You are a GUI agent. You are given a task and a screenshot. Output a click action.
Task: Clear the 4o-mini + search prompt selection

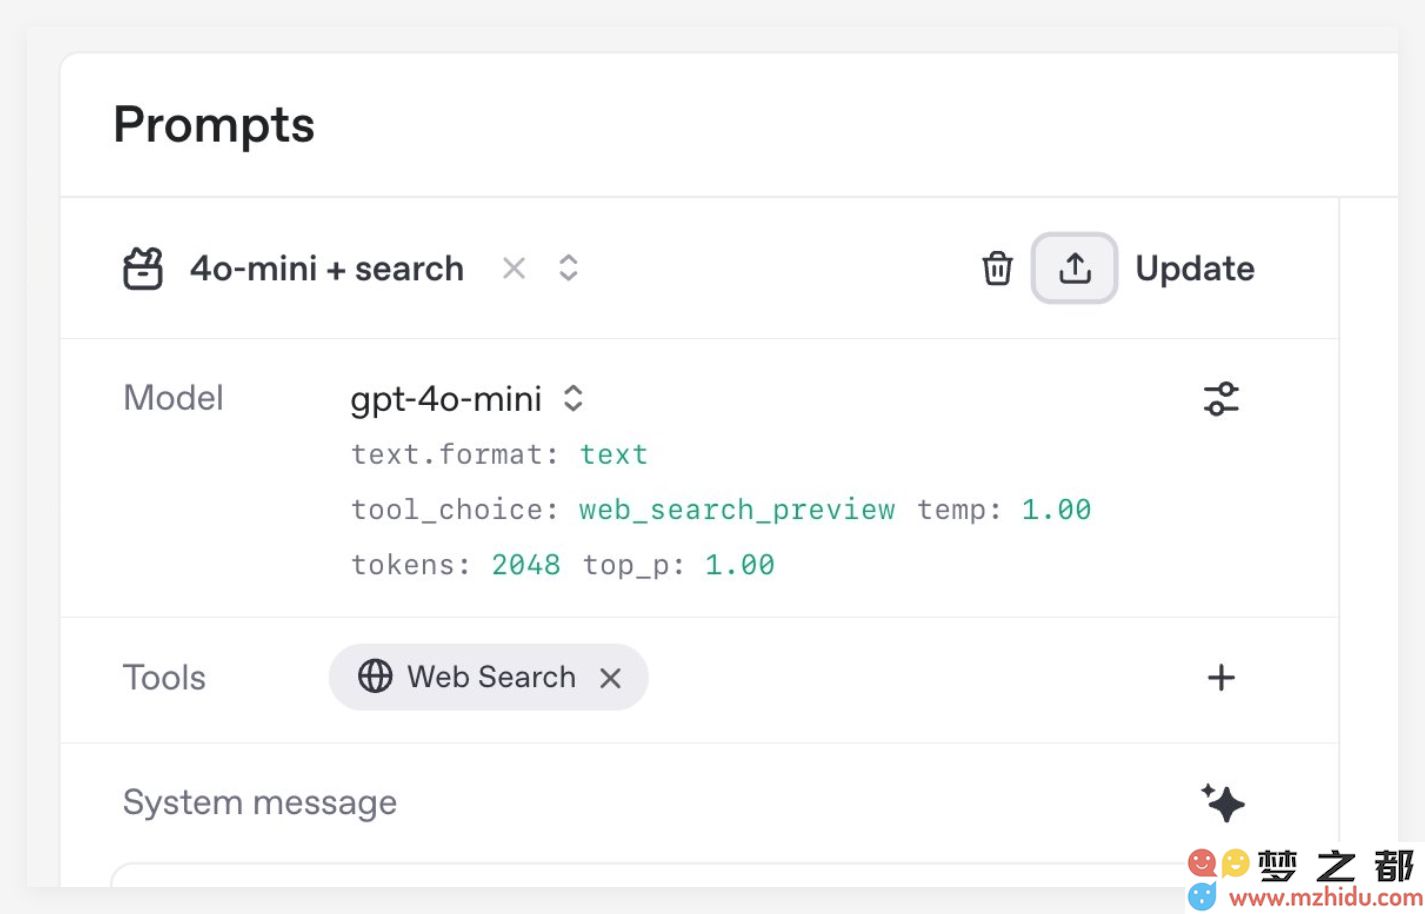pyautogui.click(x=514, y=268)
